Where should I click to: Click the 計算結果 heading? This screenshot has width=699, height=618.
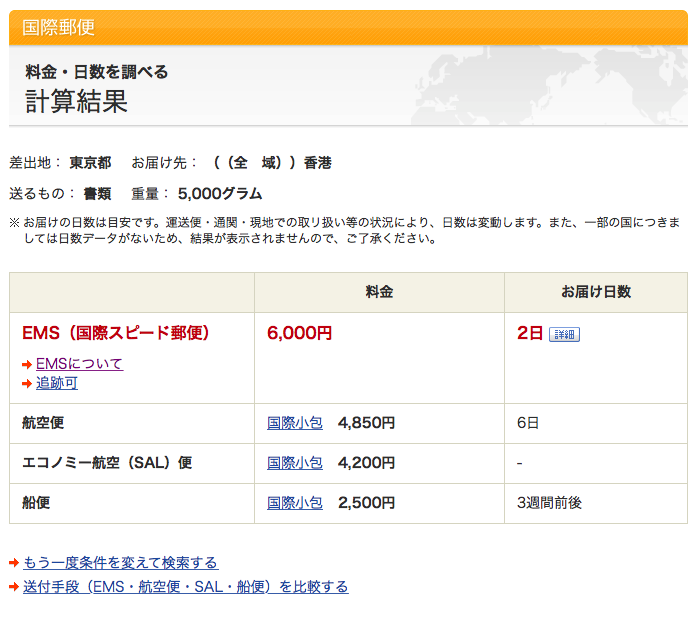point(76,102)
